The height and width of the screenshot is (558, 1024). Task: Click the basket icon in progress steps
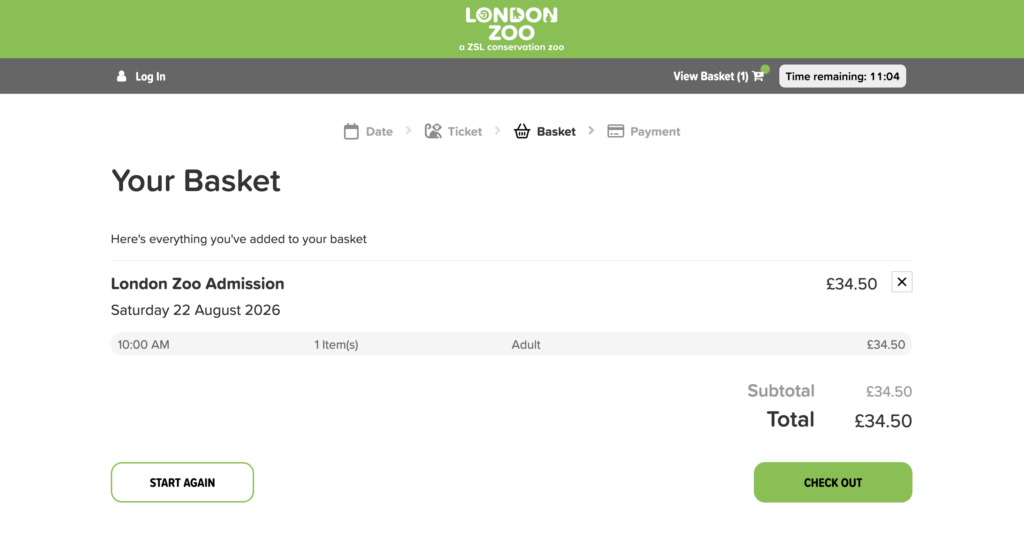coord(522,131)
